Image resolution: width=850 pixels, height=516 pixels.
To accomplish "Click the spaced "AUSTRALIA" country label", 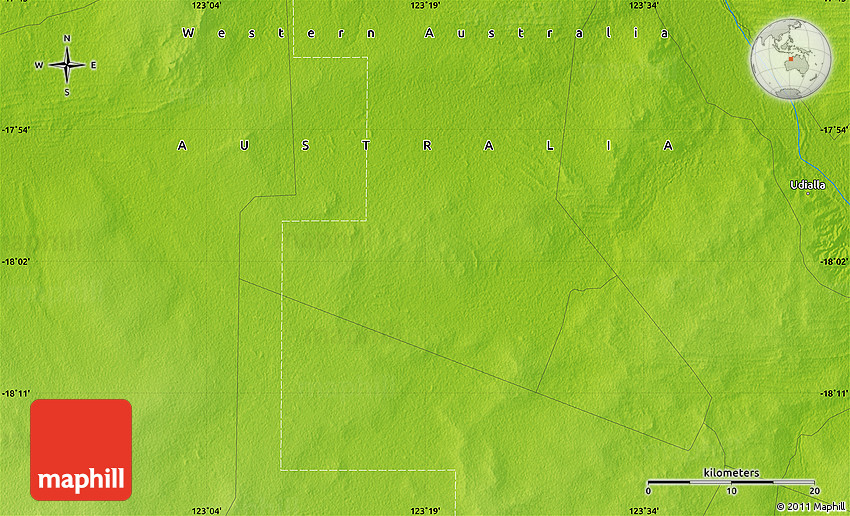I will click(426, 146).
